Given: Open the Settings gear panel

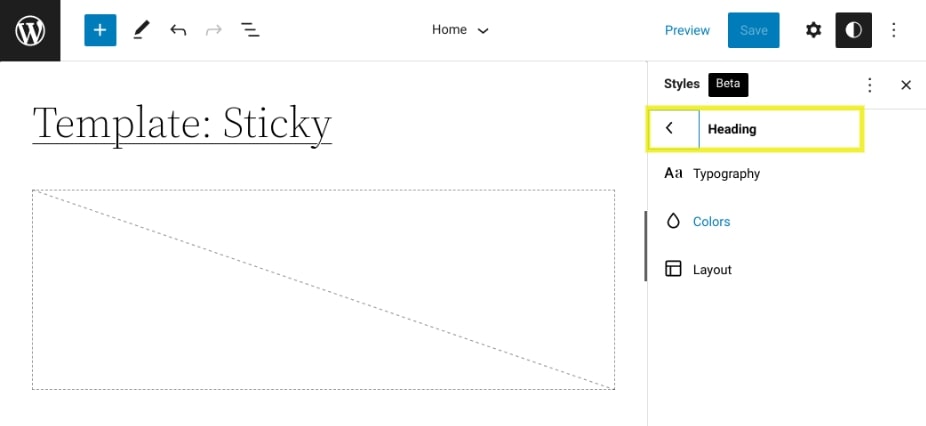Looking at the screenshot, I should click(814, 30).
